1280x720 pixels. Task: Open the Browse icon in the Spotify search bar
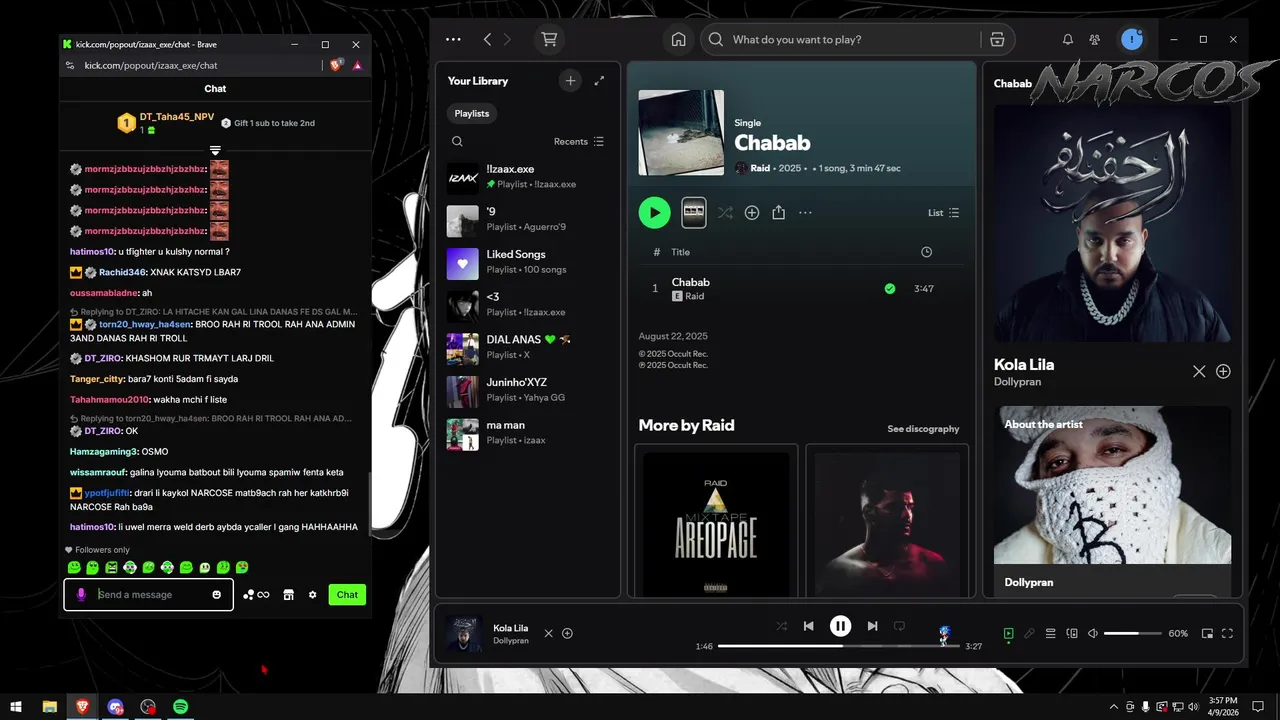tap(997, 39)
